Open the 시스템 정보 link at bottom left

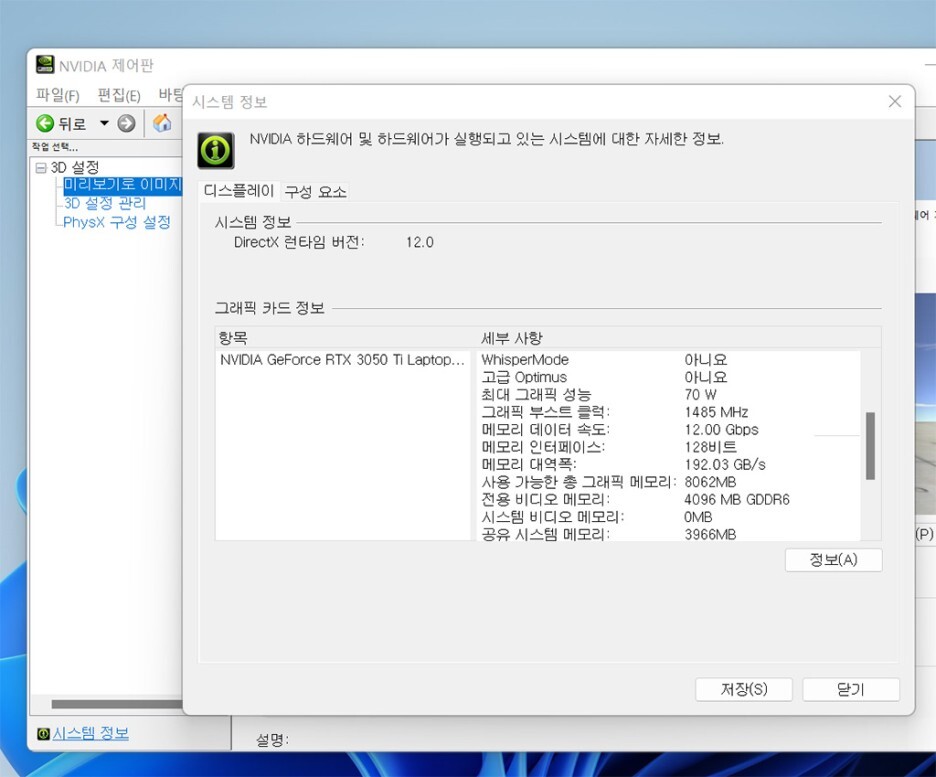[x=90, y=733]
